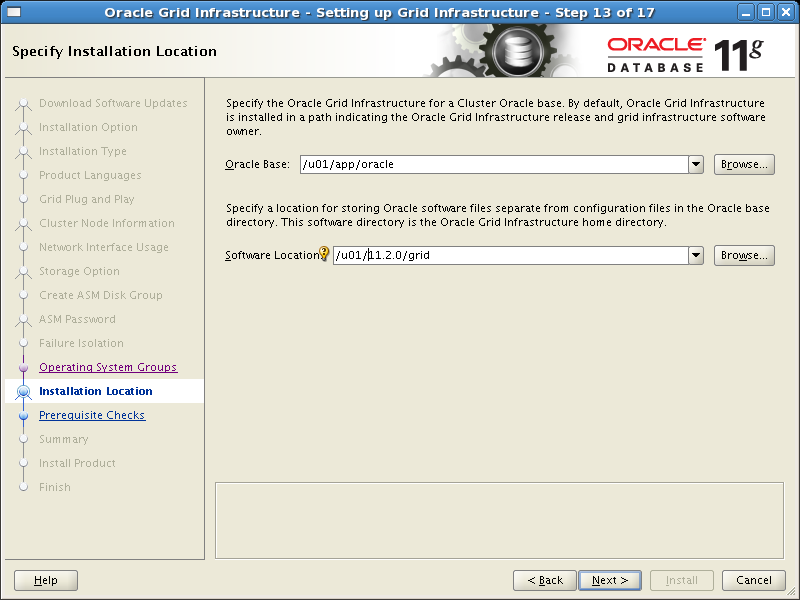Click the Failure Isolation step
Screen dimensions: 800x600
[x=81, y=343]
